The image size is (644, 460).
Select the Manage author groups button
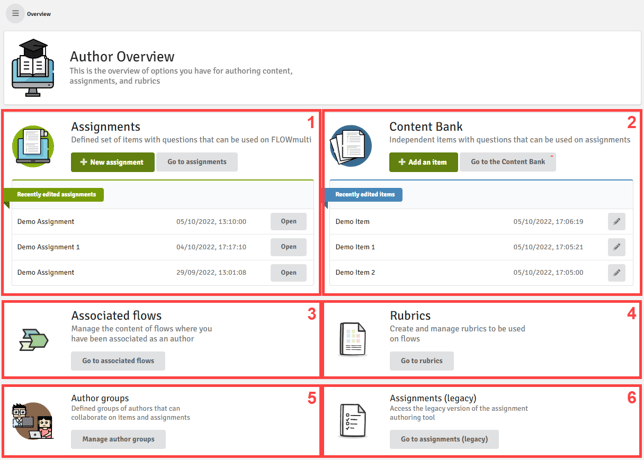(x=118, y=439)
